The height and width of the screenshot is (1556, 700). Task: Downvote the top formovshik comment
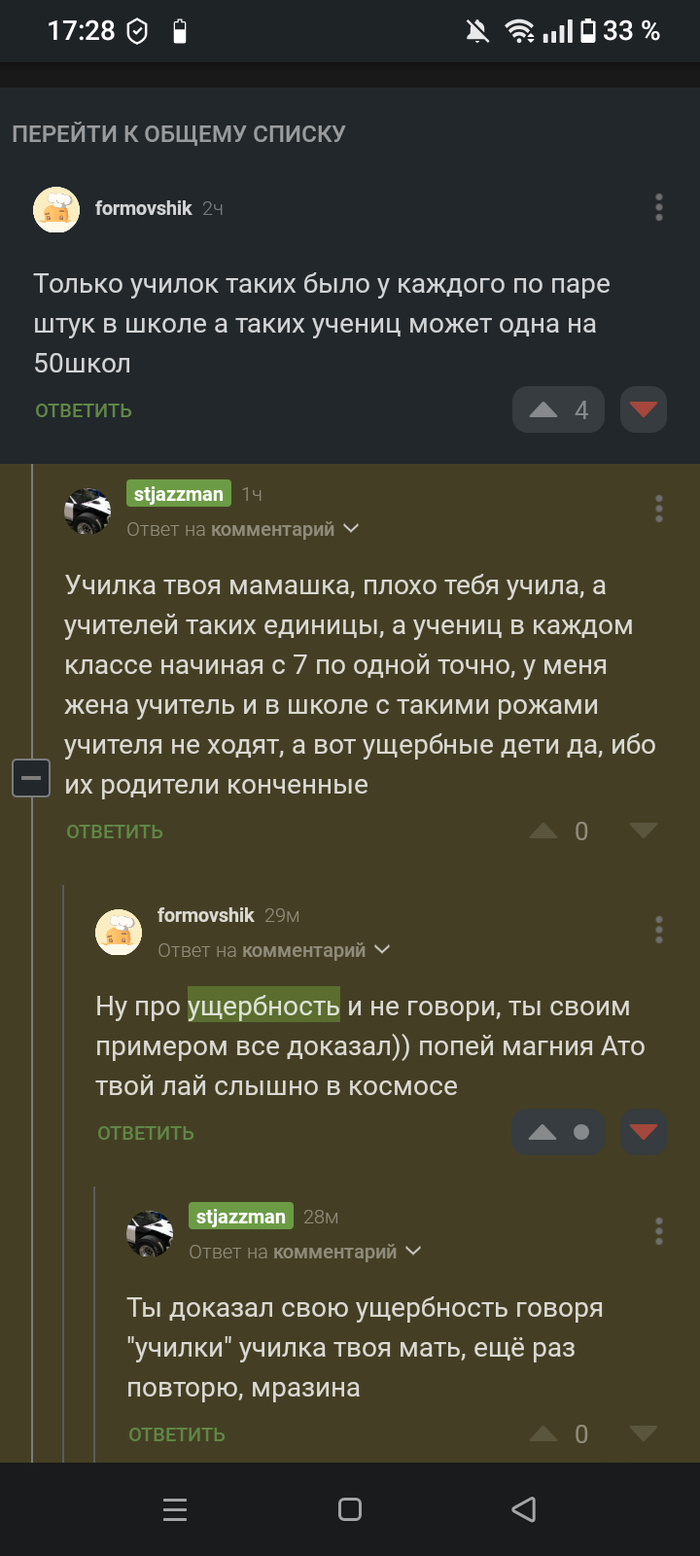(x=643, y=410)
